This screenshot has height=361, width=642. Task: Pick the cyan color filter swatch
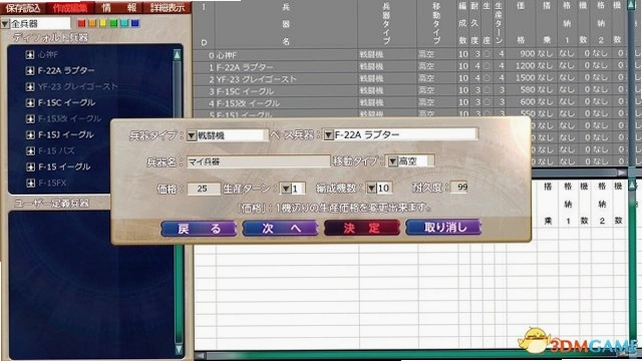[124, 23]
